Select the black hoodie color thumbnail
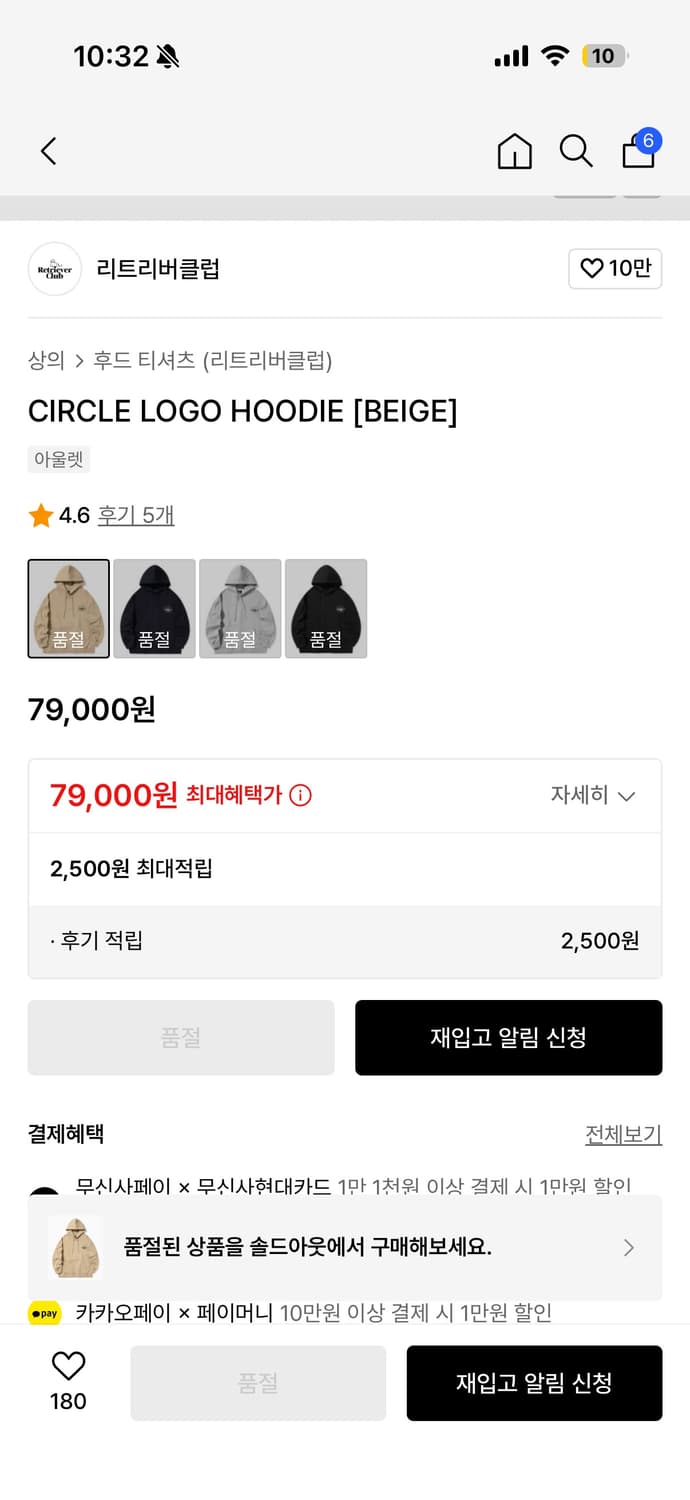 coord(154,608)
